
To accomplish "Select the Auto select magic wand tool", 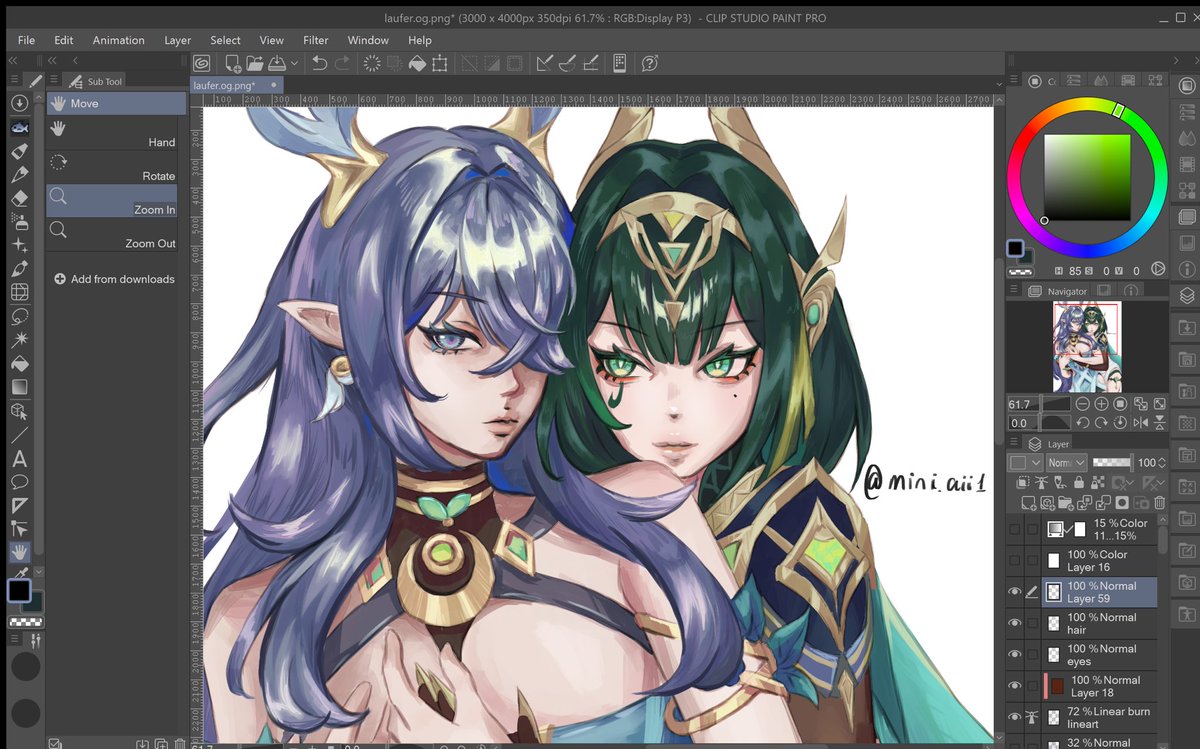I will coord(19,340).
